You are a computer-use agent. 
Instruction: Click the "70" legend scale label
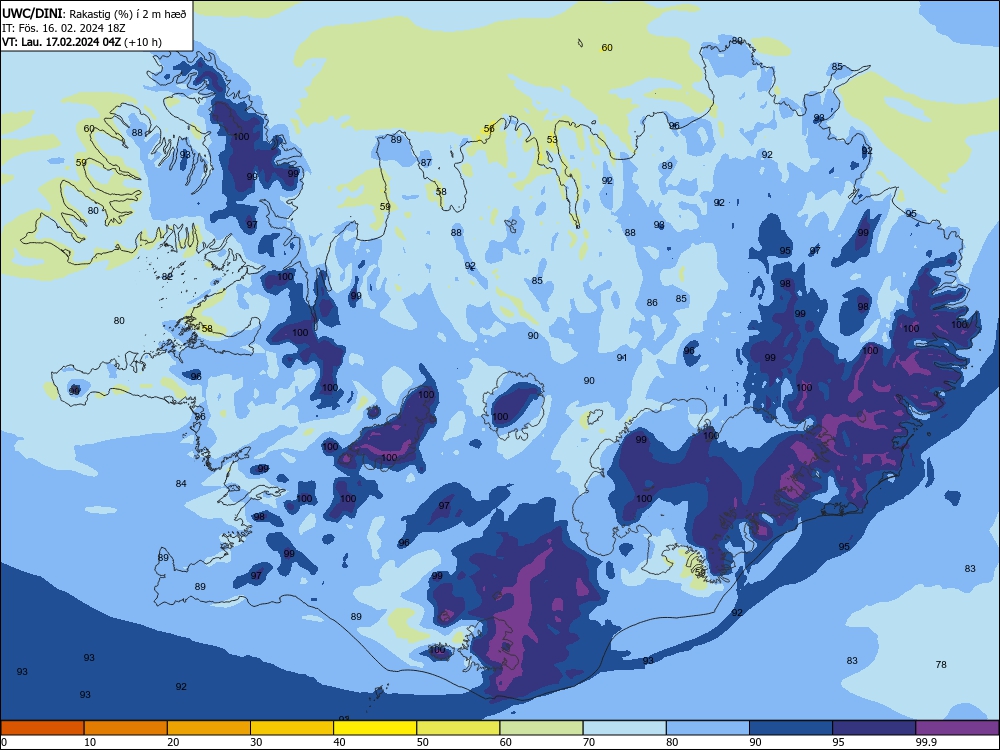[589, 742]
